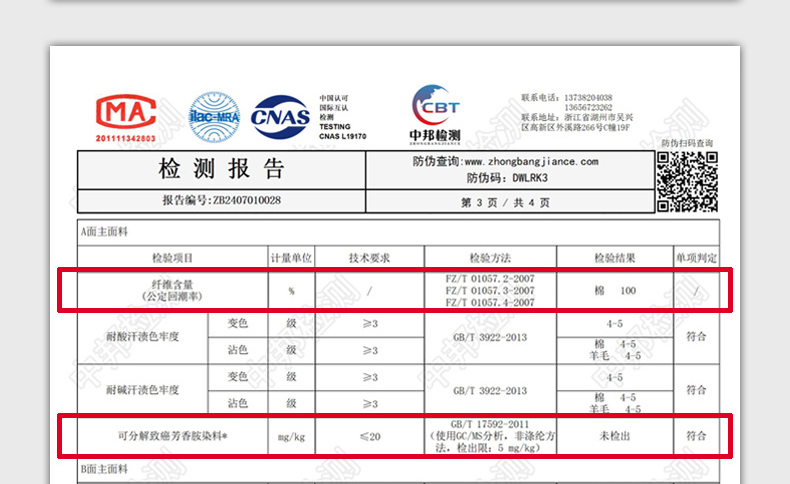Select the 可分解致癌芳香胺染料 row label
The image size is (790, 484).
point(170,436)
